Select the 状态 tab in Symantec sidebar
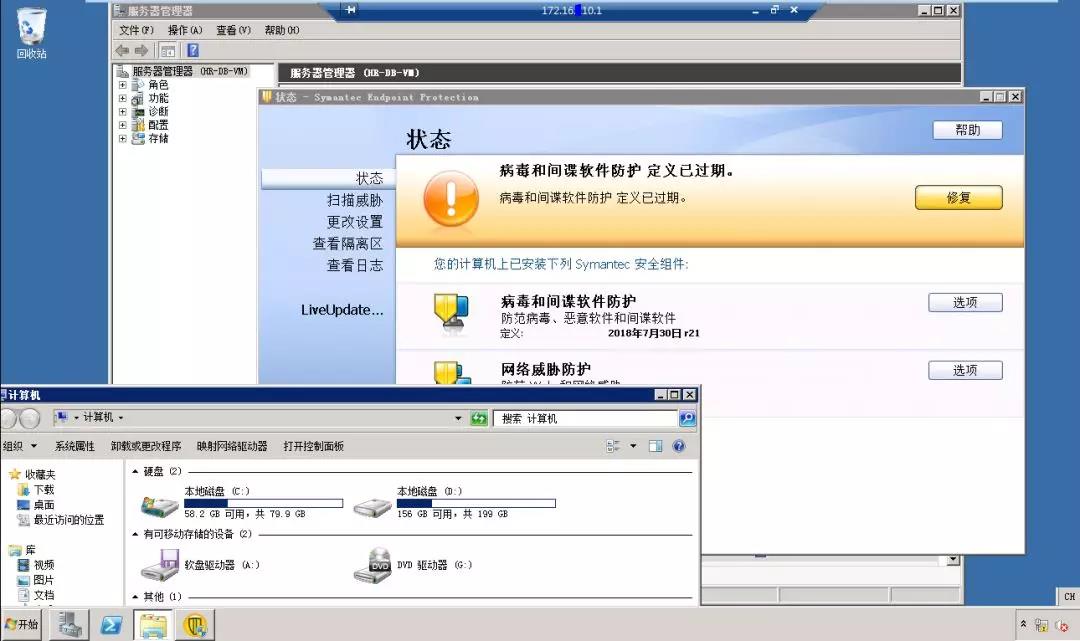This screenshot has width=1080, height=641. [x=329, y=178]
